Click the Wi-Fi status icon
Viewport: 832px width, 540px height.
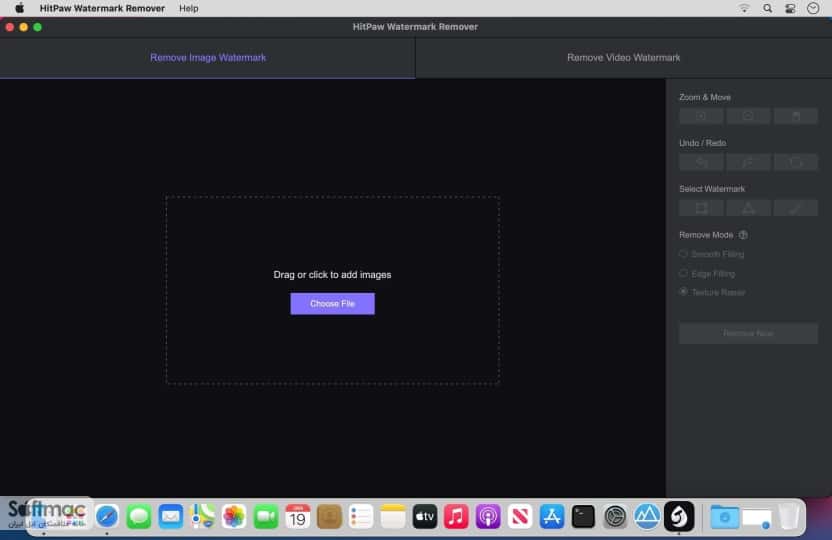point(744,8)
